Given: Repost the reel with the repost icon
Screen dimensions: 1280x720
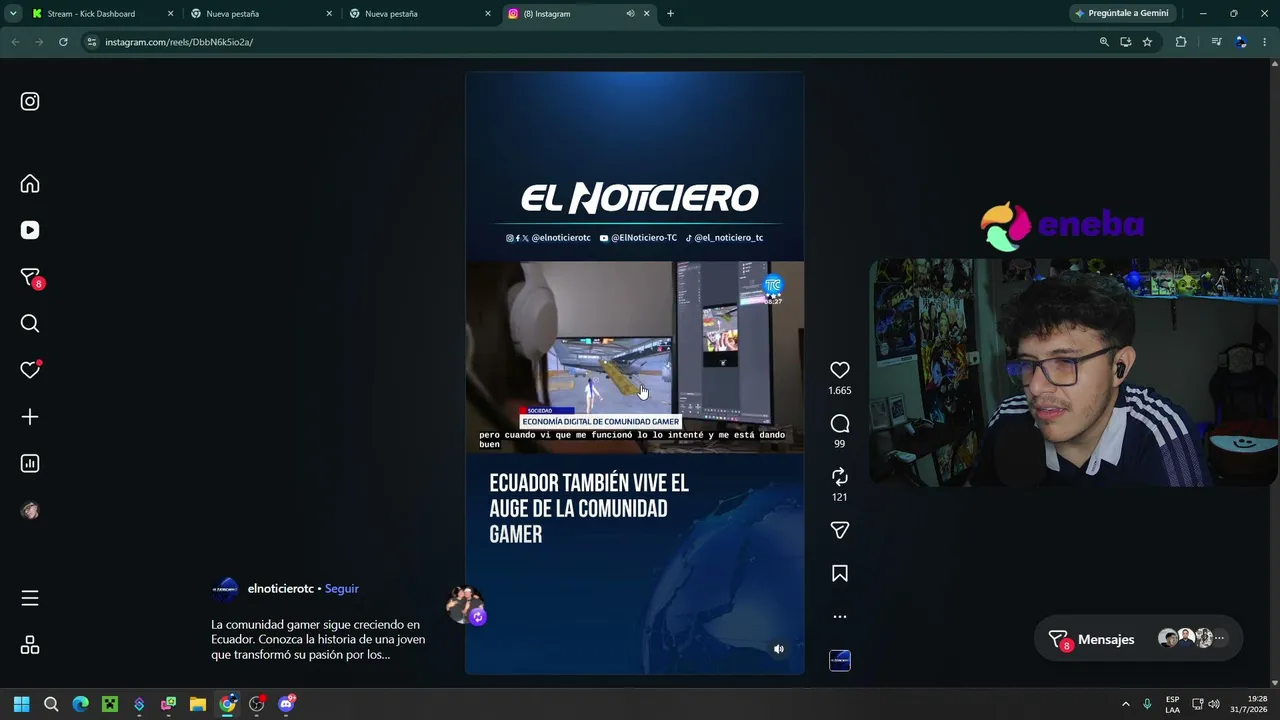Looking at the screenshot, I should [x=840, y=477].
